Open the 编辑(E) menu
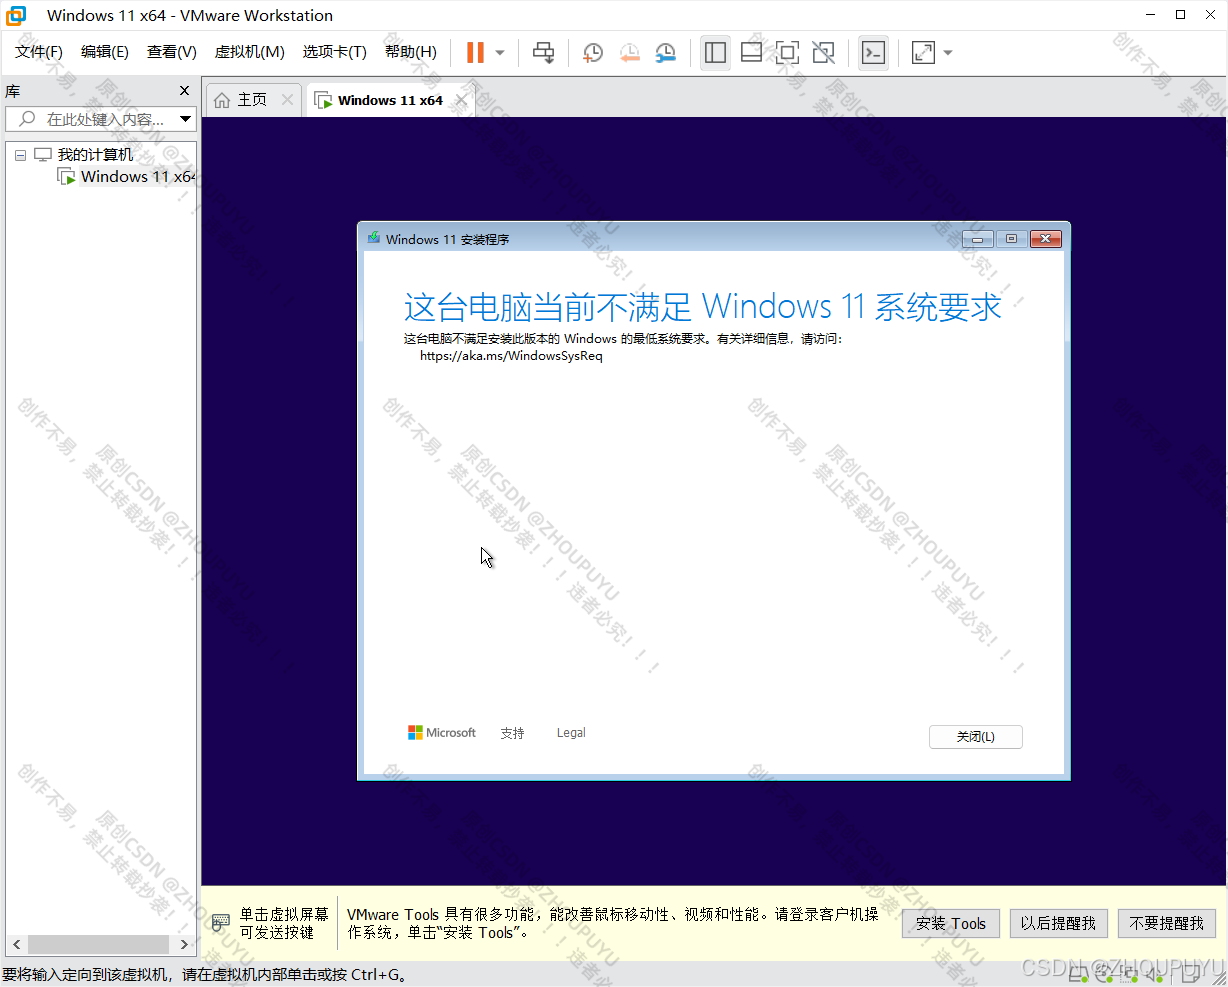Image resolution: width=1228 pixels, height=987 pixels. pos(105,52)
